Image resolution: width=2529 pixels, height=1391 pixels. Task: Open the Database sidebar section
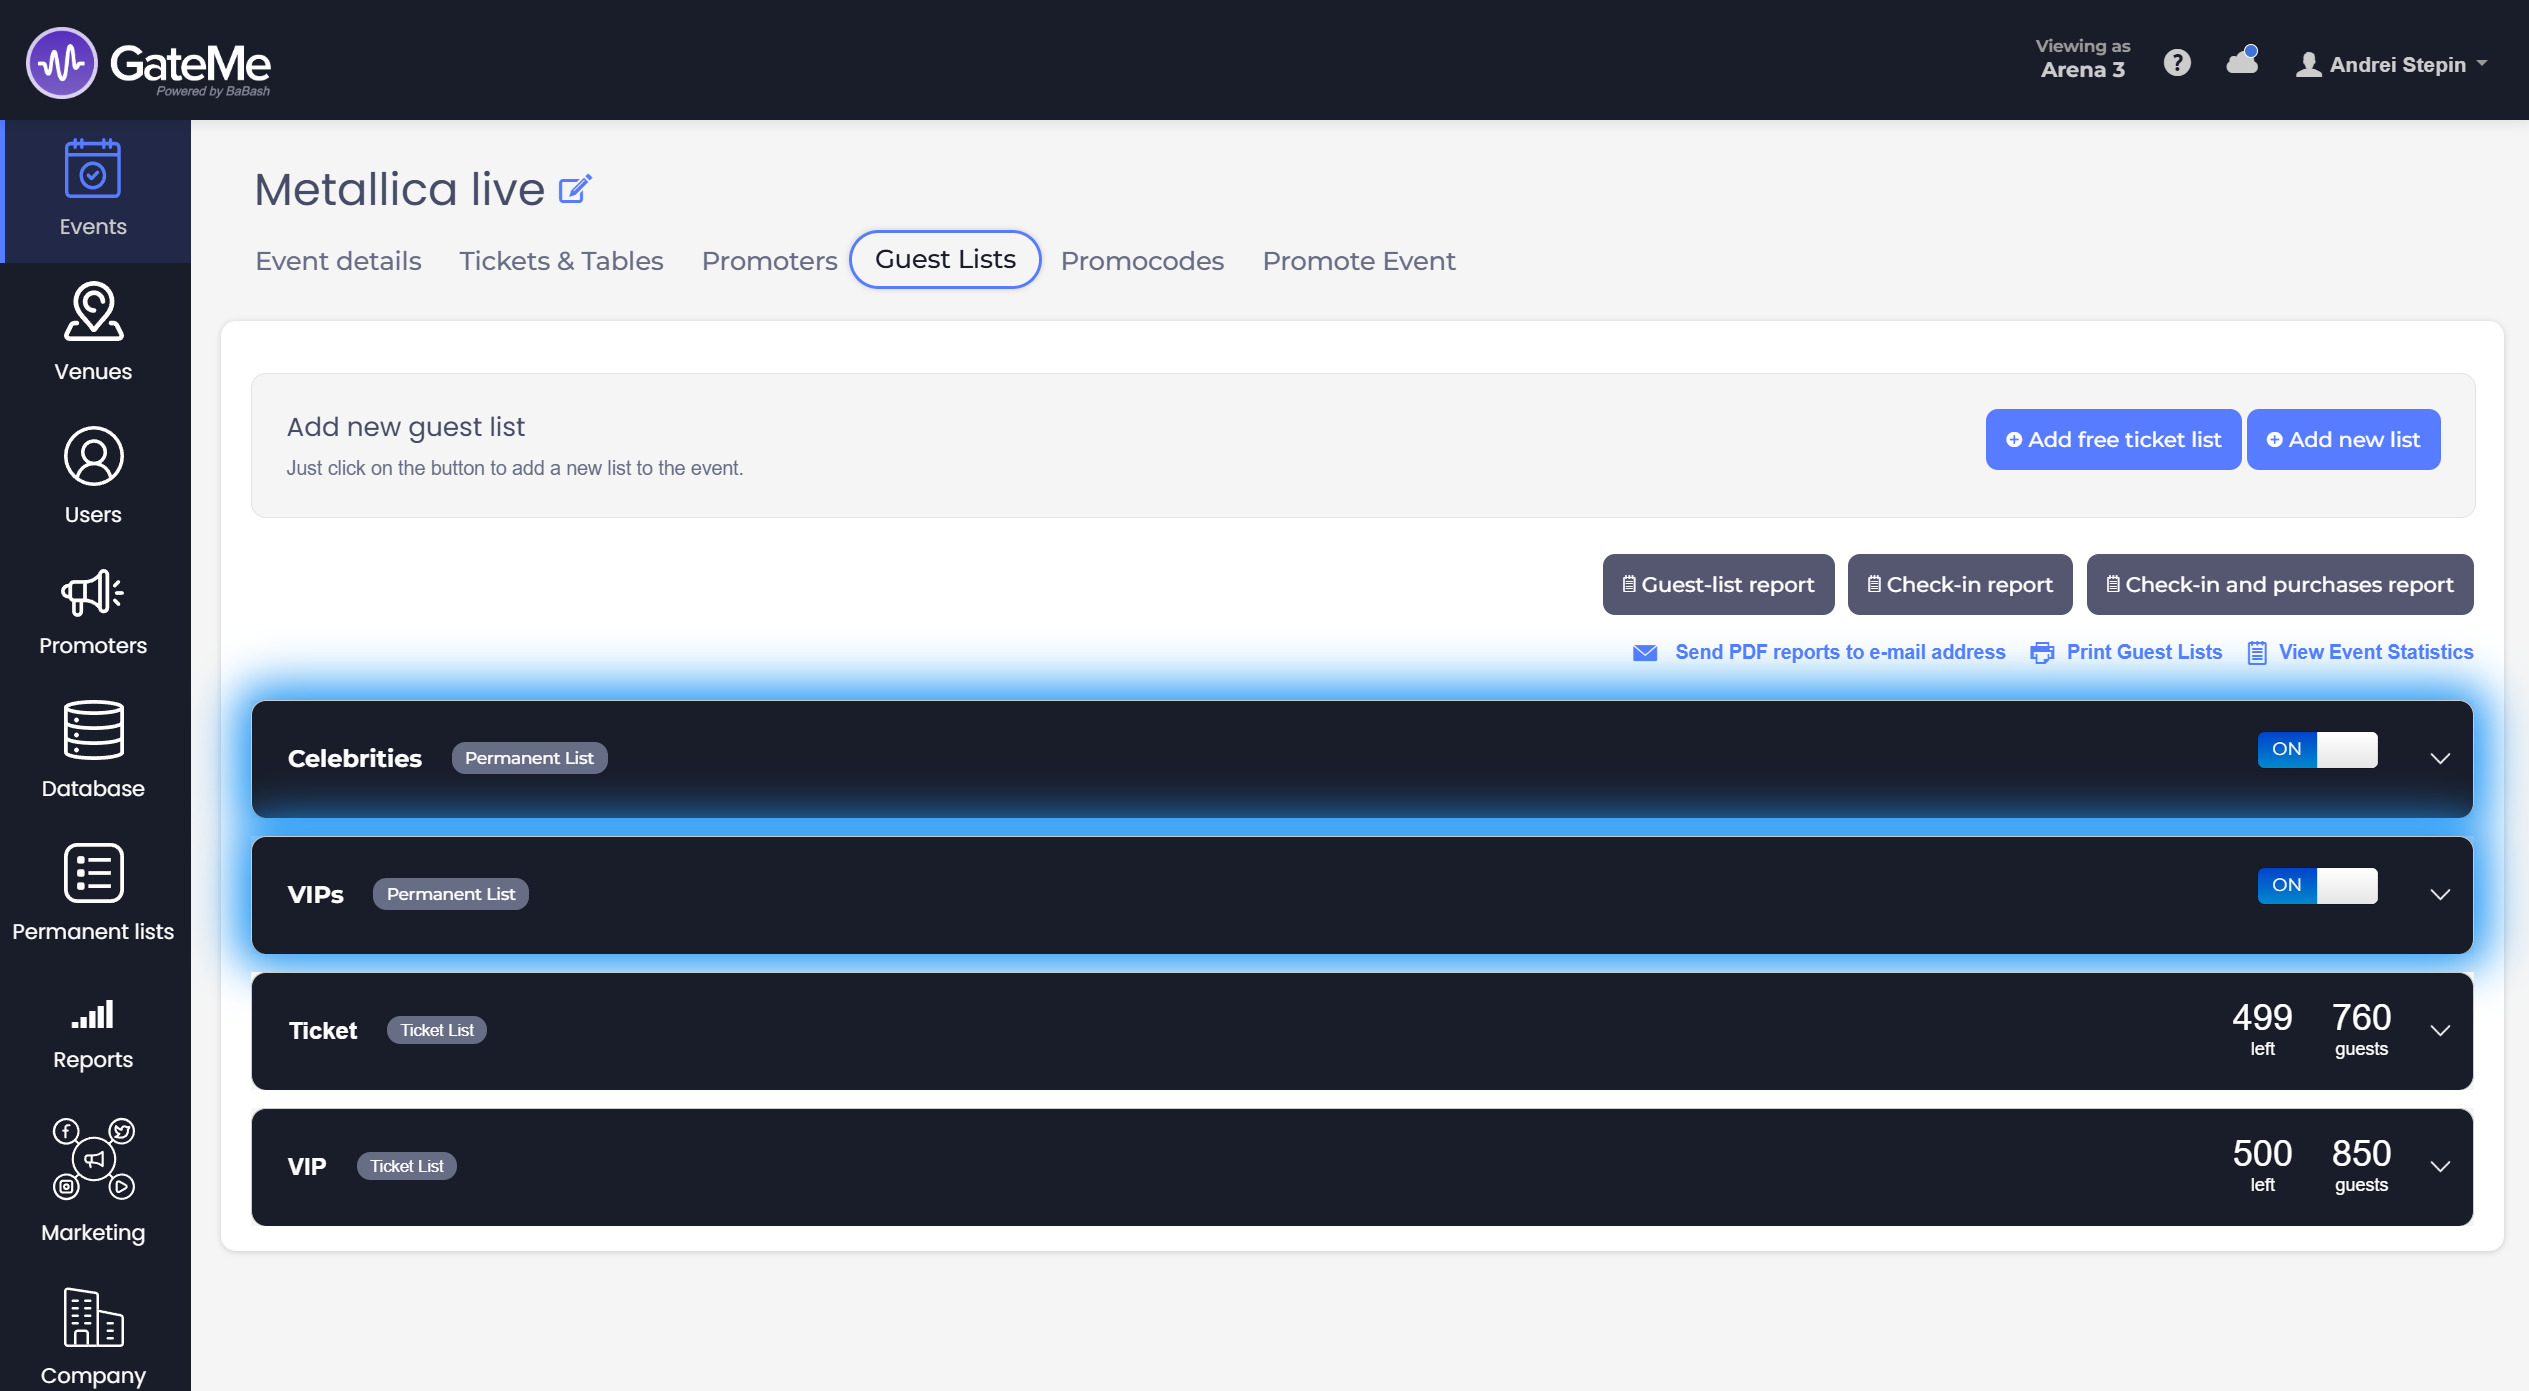[x=93, y=750]
